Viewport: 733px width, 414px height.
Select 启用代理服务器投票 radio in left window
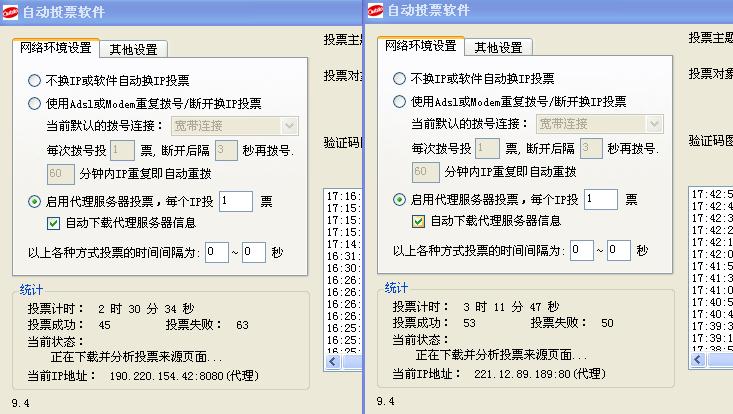36,201
